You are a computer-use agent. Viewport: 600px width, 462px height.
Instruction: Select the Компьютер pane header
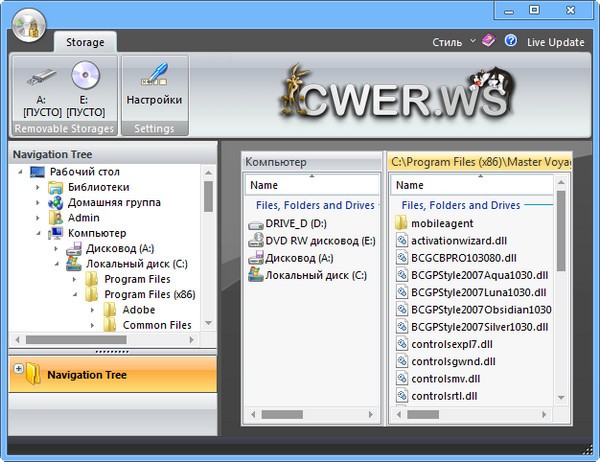point(311,161)
